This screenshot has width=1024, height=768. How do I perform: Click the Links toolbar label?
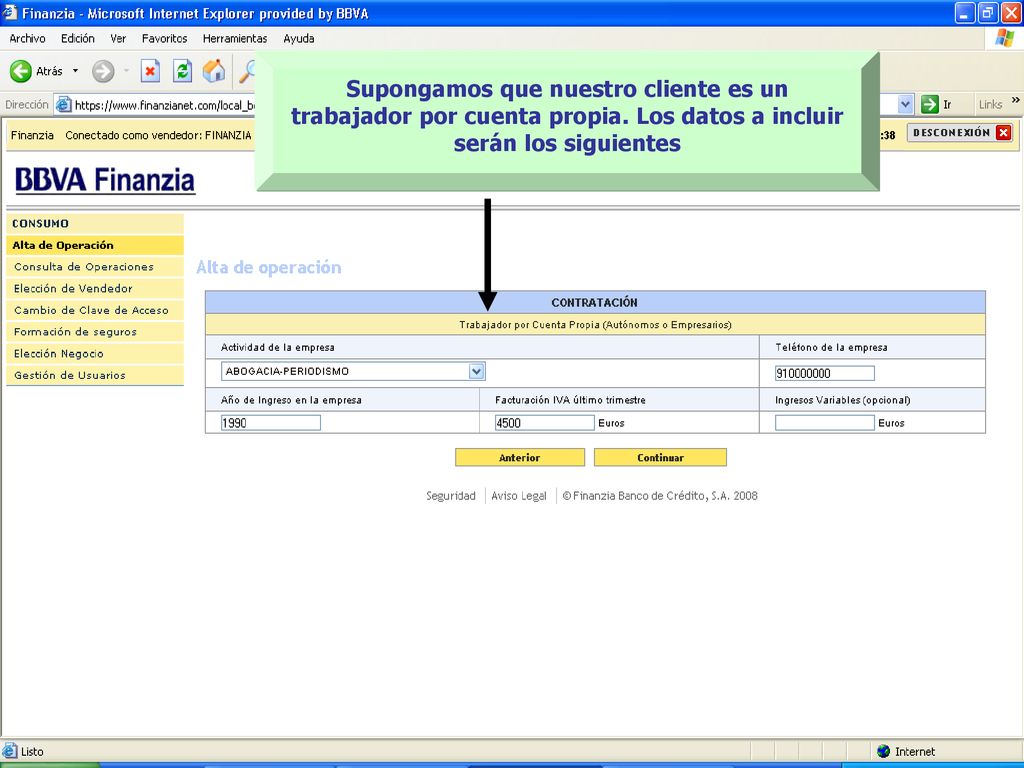(990, 104)
